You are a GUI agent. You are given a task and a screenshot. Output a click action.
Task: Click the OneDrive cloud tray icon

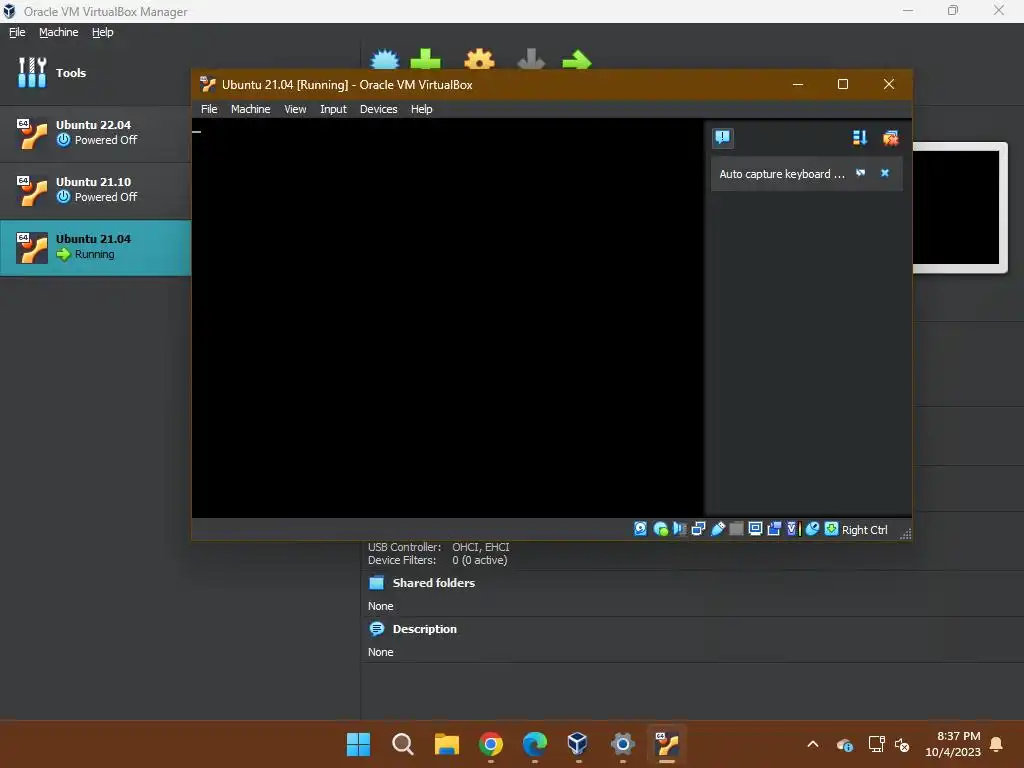tap(844, 744)
